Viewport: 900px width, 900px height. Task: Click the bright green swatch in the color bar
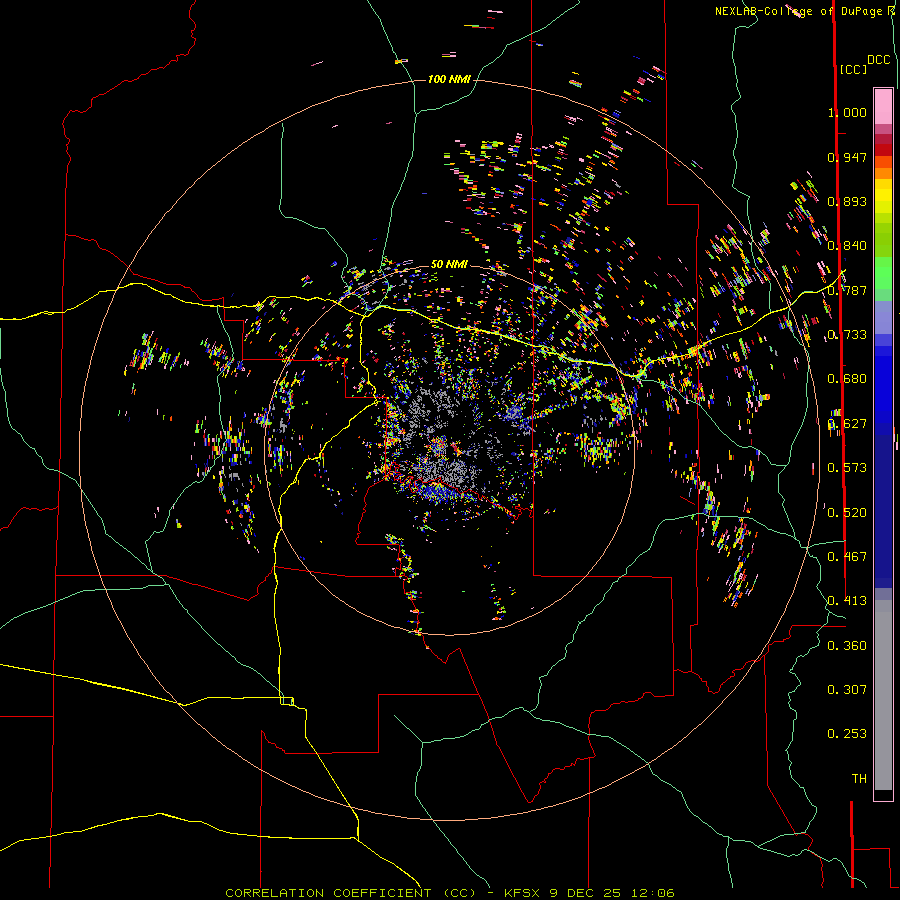point(883,273)
